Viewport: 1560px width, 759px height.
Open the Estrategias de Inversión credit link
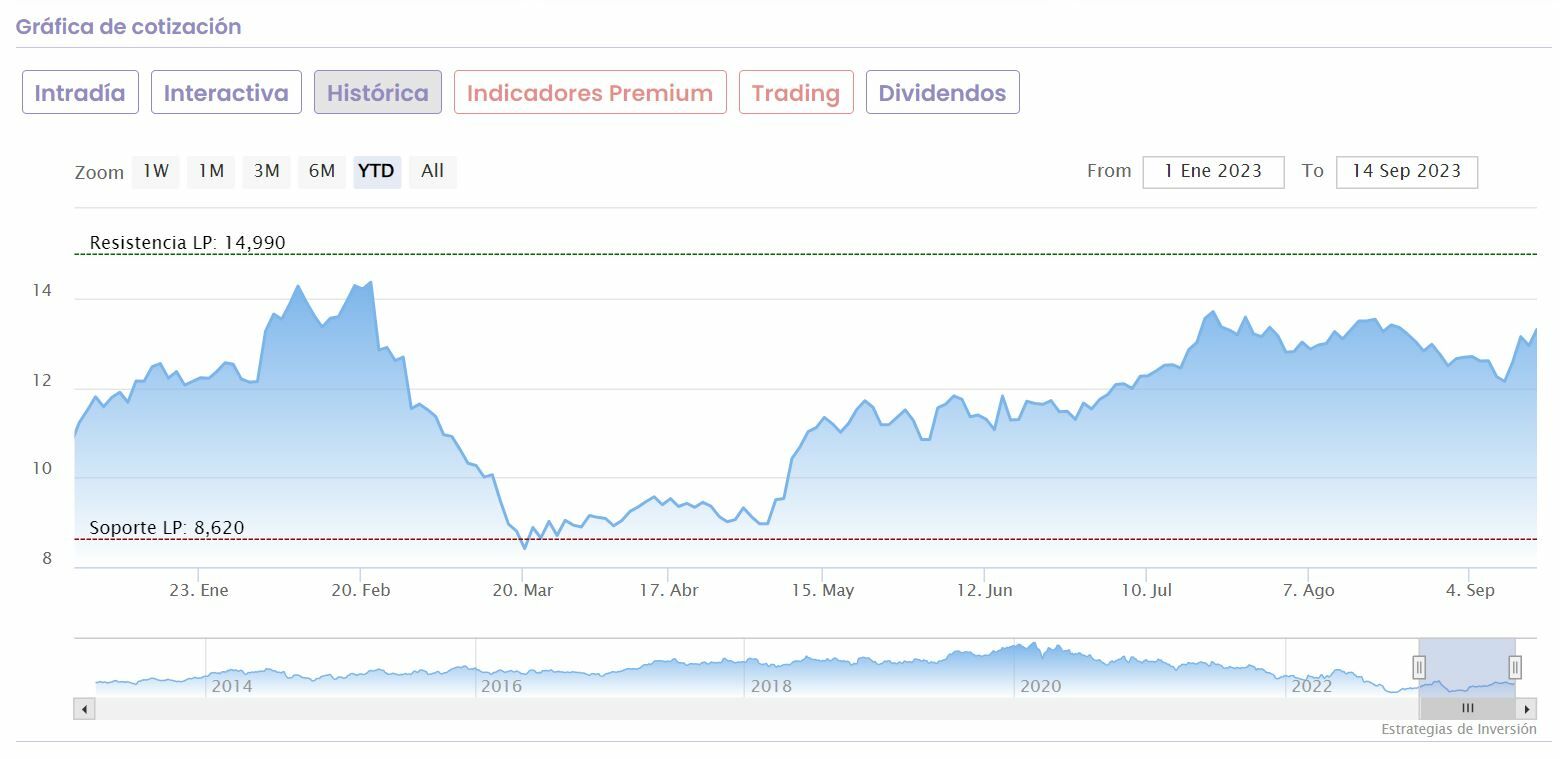pyautogui.click(x=1458, y=730)
